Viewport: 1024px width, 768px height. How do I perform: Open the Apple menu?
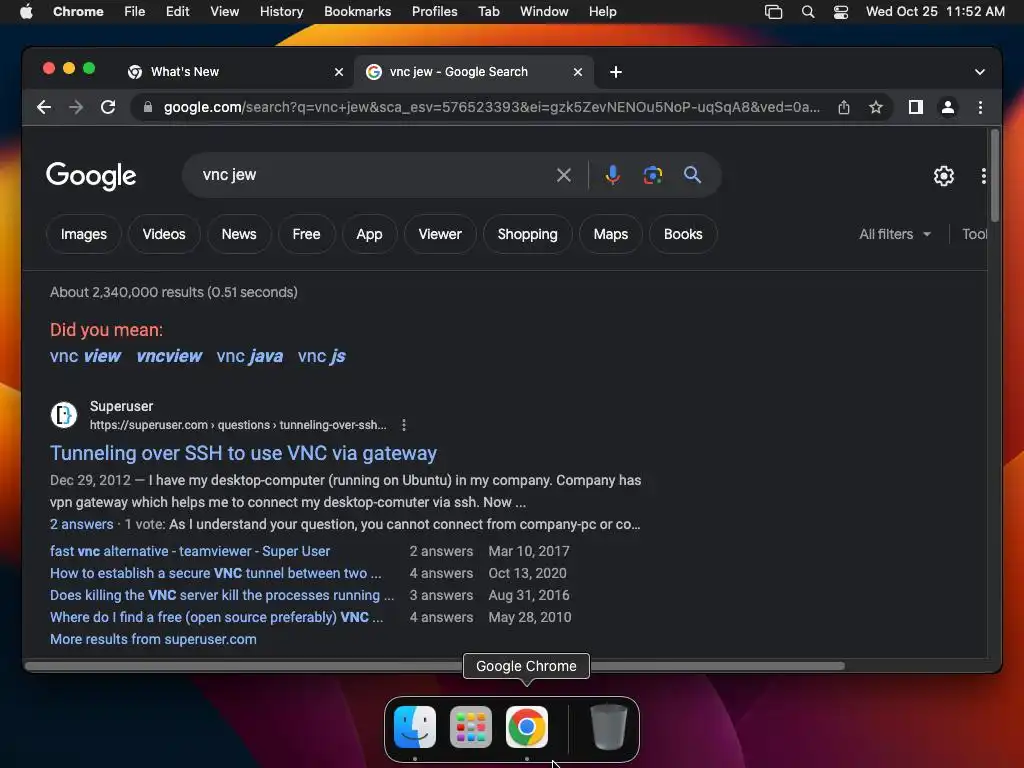pos(26,12)
